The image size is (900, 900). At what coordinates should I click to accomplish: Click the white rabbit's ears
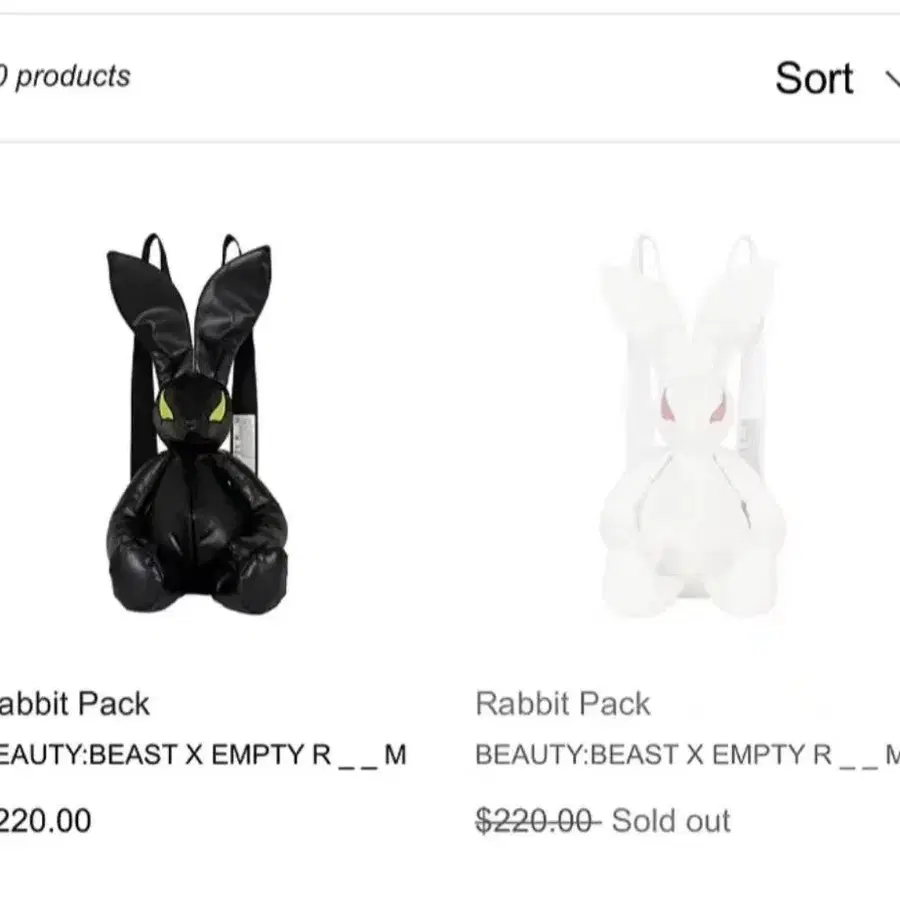(x=690, y=304)
